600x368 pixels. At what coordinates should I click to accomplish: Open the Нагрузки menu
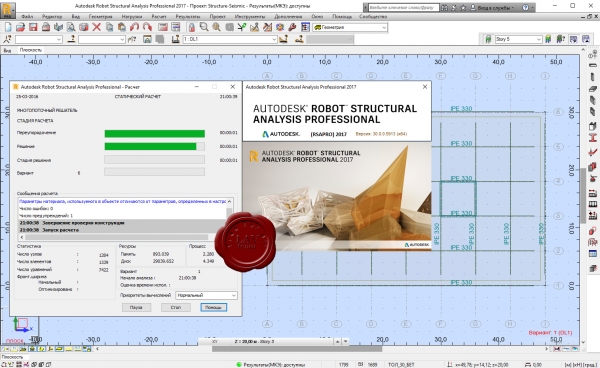click(132, 16)
